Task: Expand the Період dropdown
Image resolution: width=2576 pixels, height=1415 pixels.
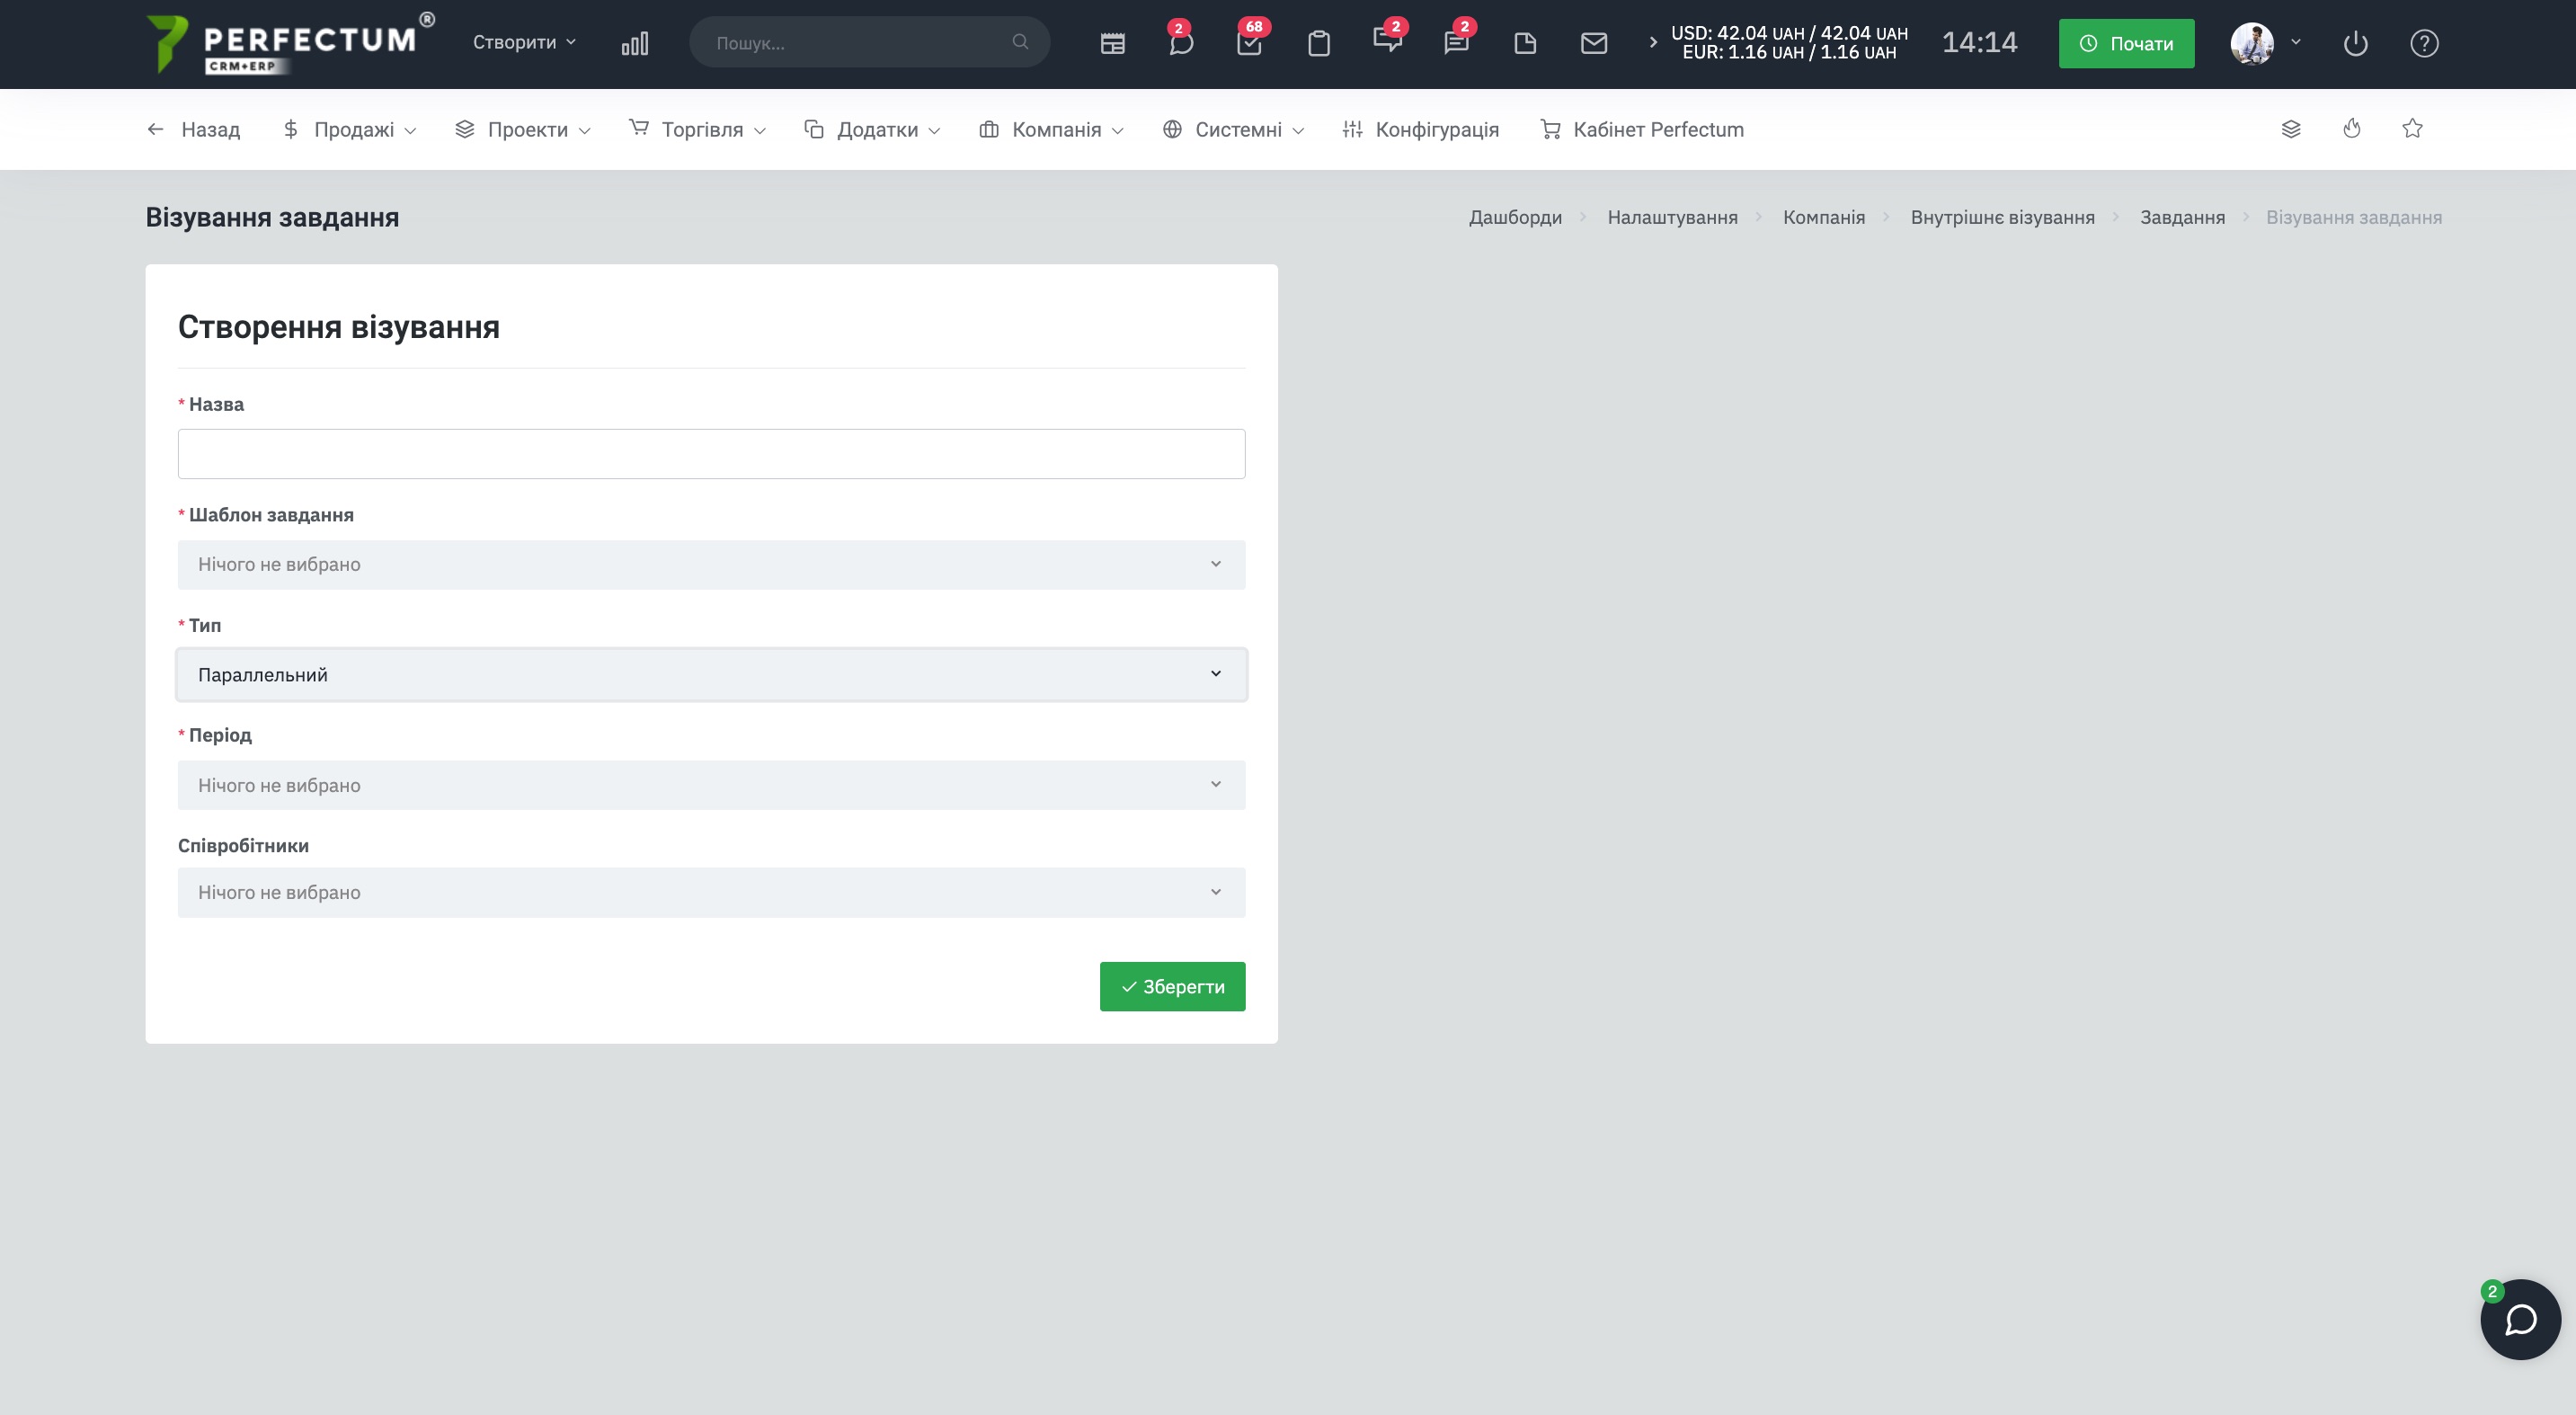Action: pos(711,785)
